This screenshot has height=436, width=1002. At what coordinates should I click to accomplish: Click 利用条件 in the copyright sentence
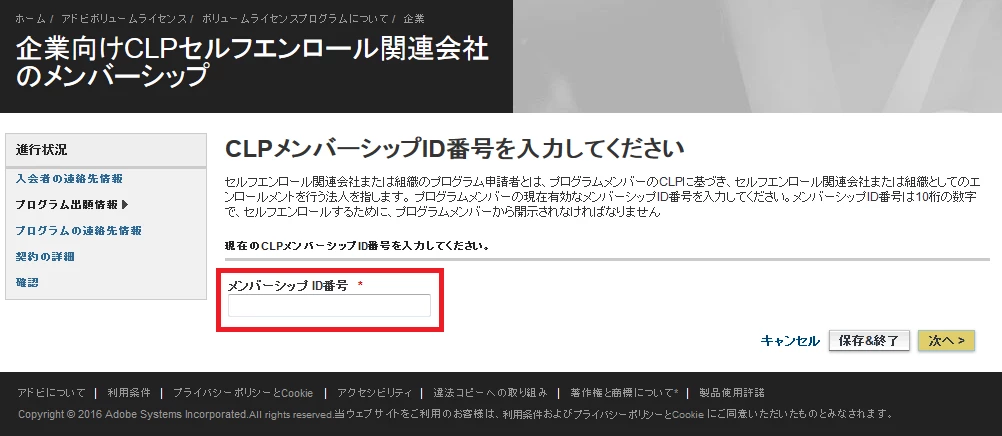click(x=523, y=414)
